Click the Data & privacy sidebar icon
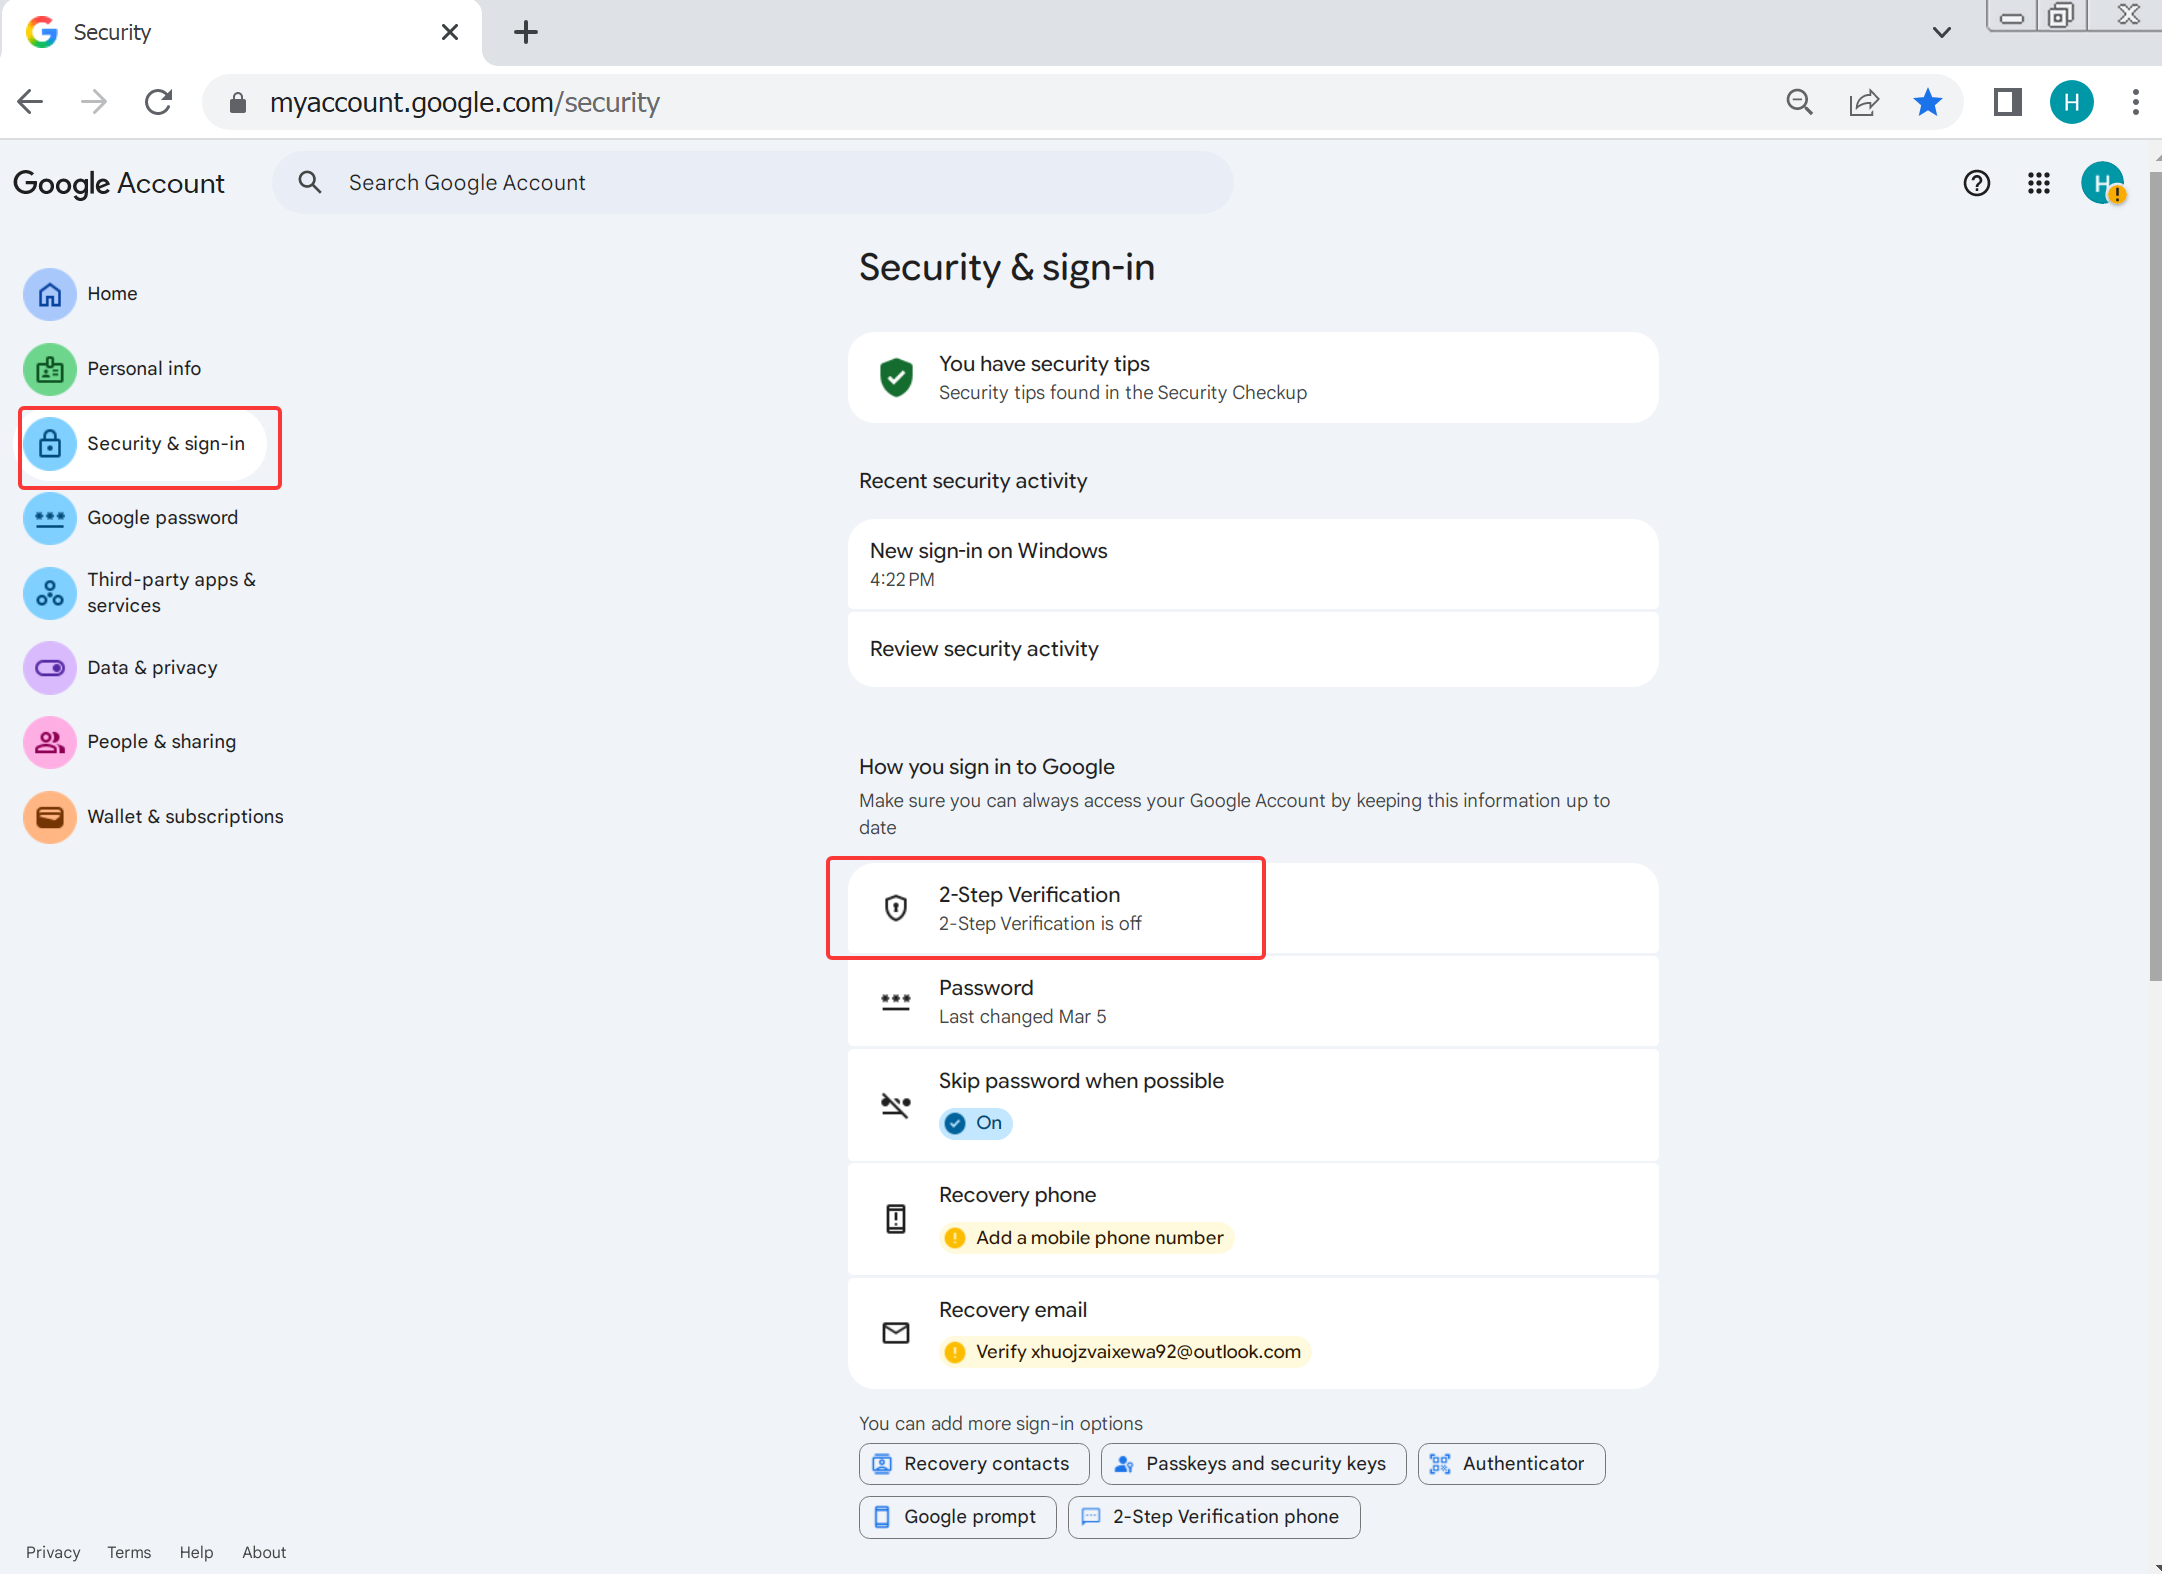This screenshot has height=1574, width=2162. tap(50, 668)
